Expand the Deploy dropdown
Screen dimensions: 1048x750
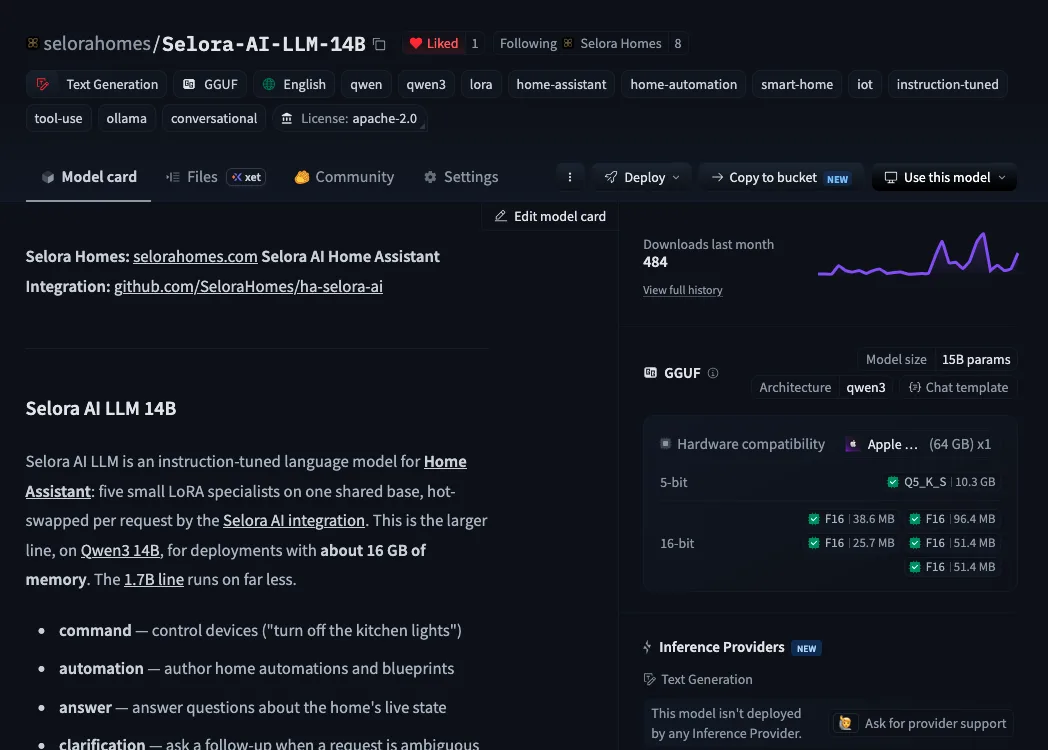pyautogui.click(x=642, y=177)
